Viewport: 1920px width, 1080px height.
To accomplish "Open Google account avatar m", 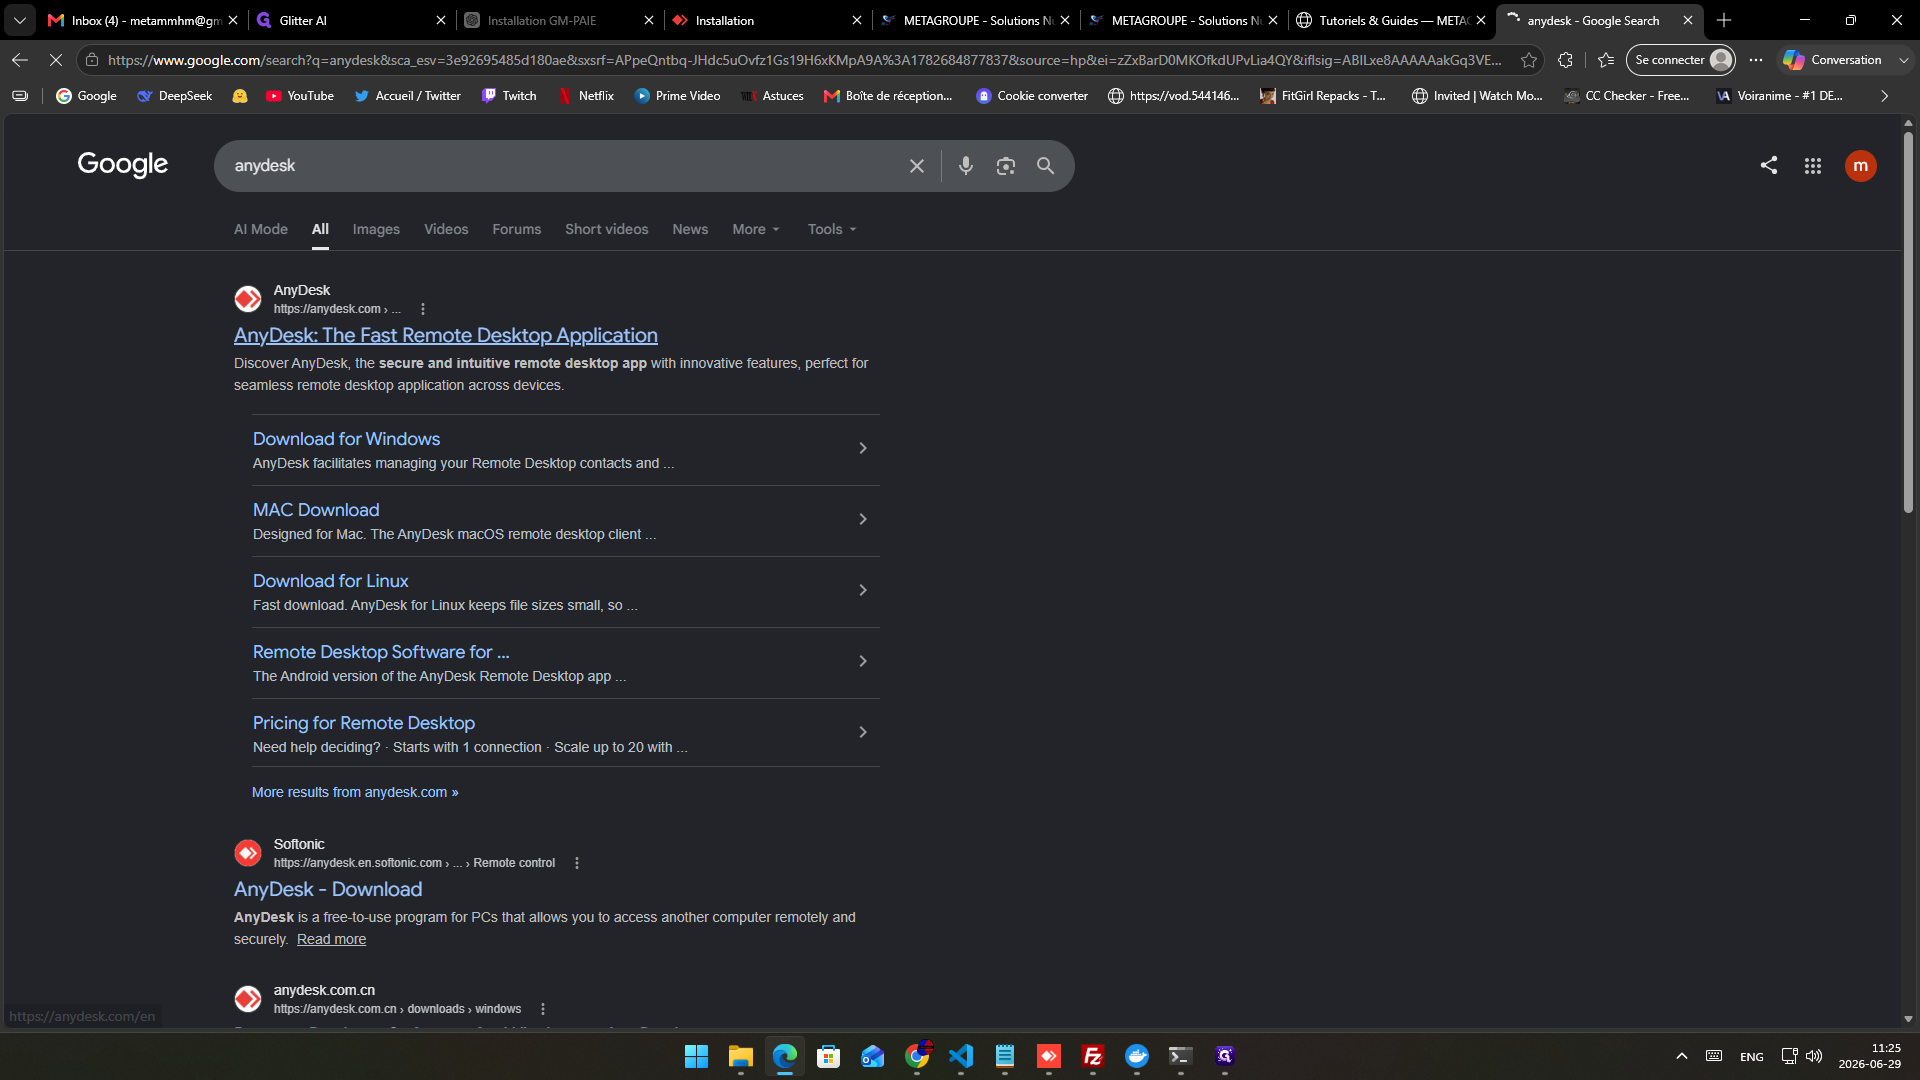I will (x=1860, y=166).
